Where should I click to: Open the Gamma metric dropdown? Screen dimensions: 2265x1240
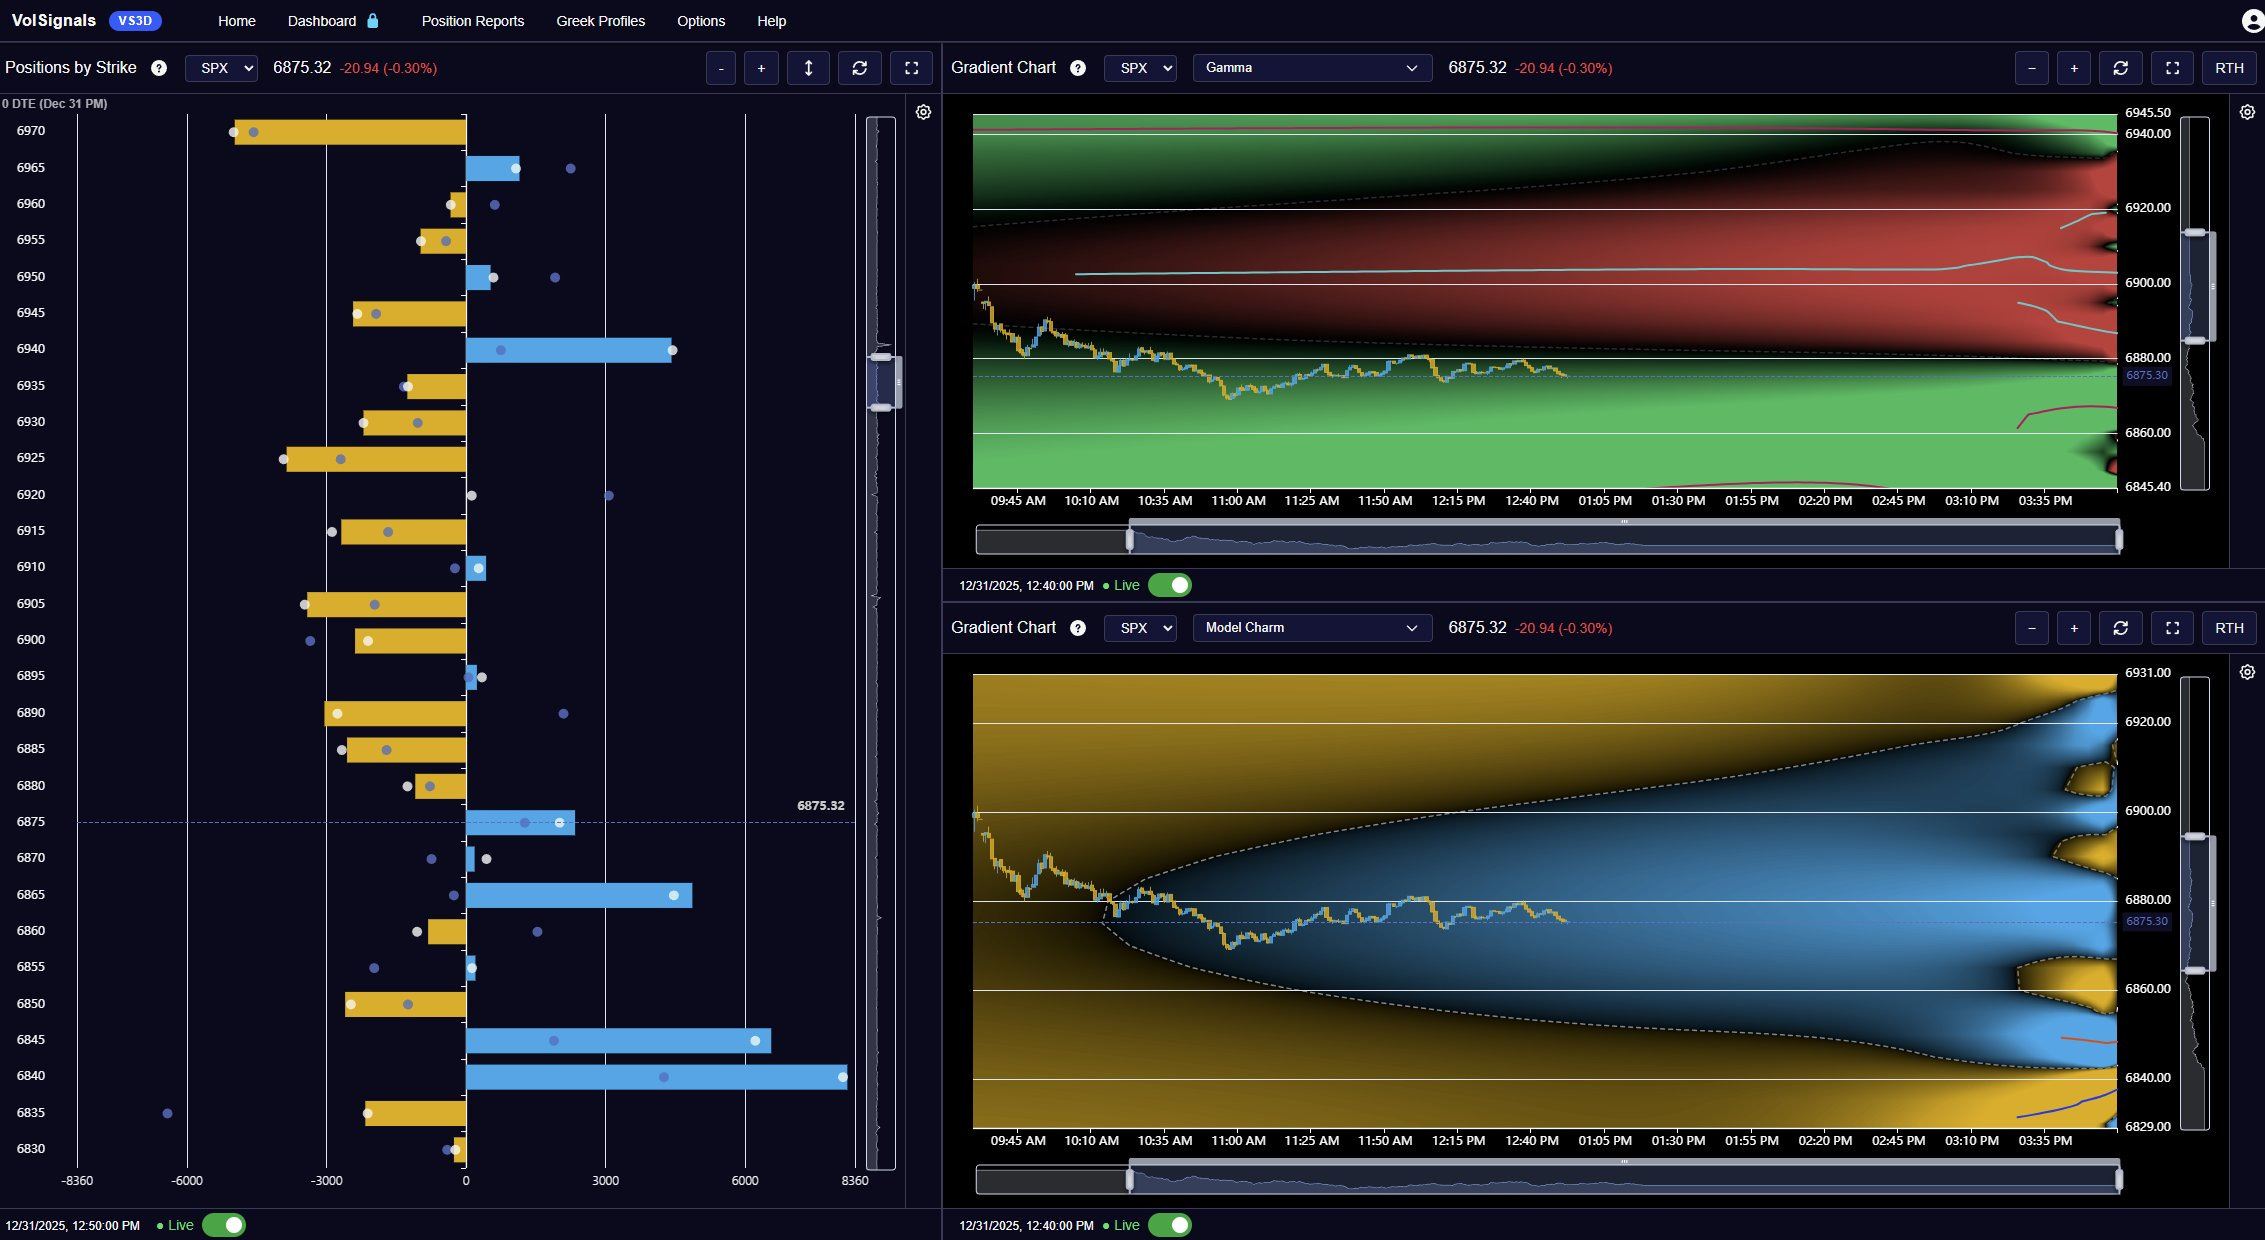[1311, 68]
